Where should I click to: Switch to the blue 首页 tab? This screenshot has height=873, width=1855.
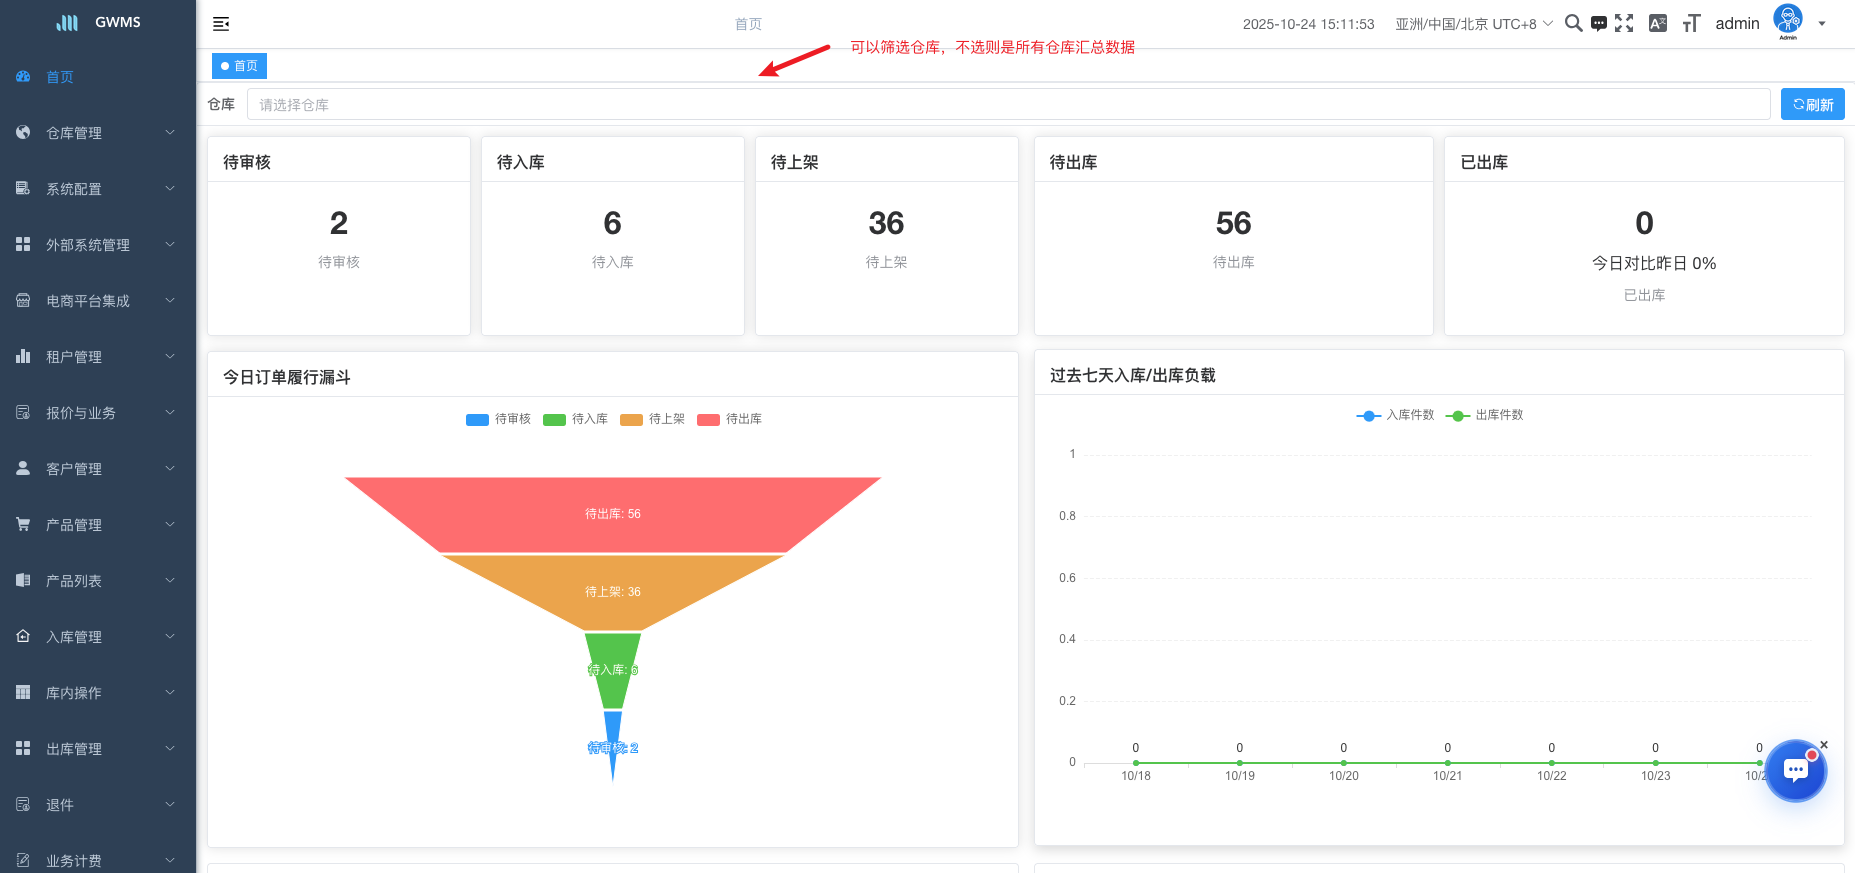239,66
